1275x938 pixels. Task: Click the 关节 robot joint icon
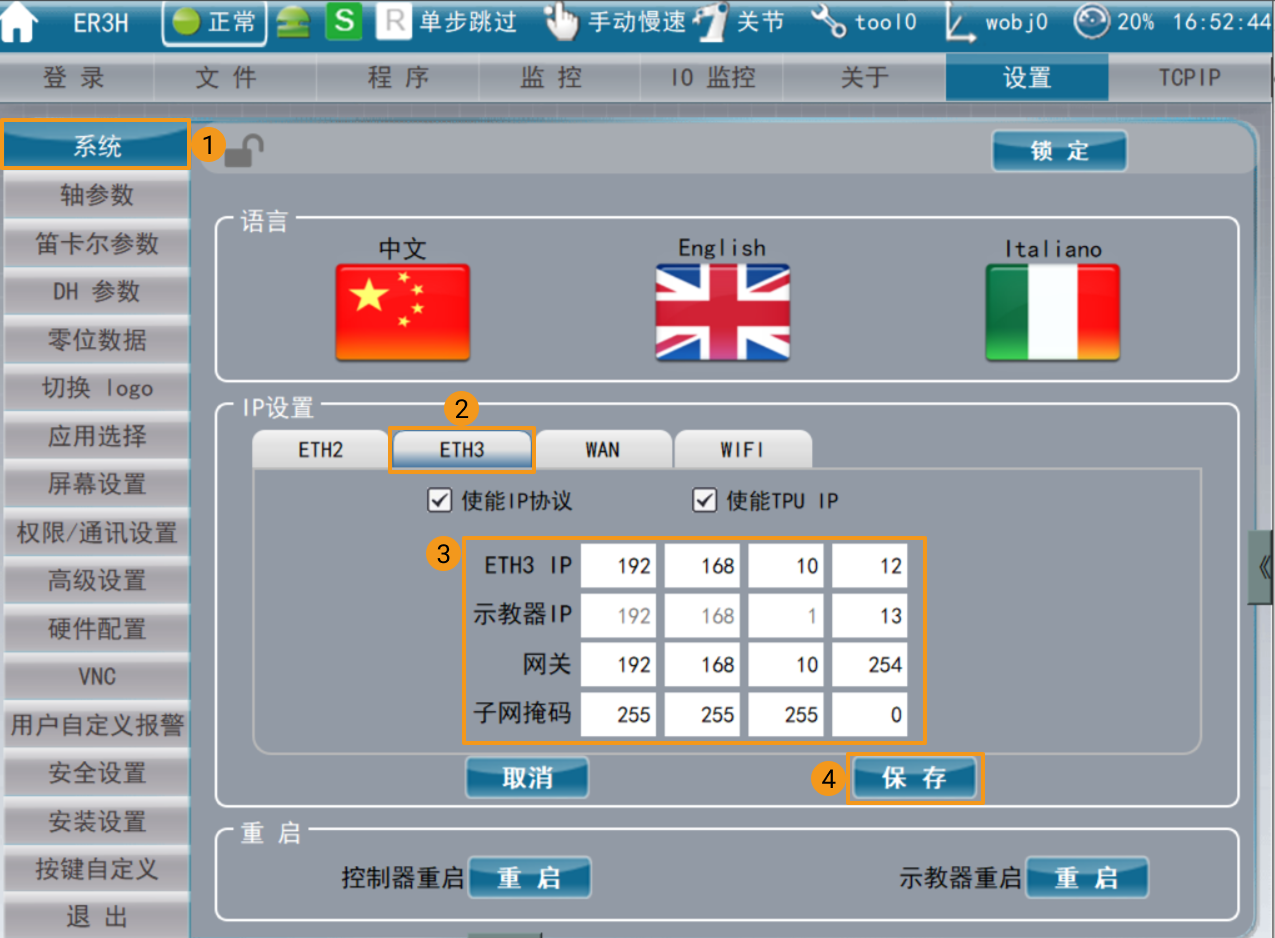711,23
